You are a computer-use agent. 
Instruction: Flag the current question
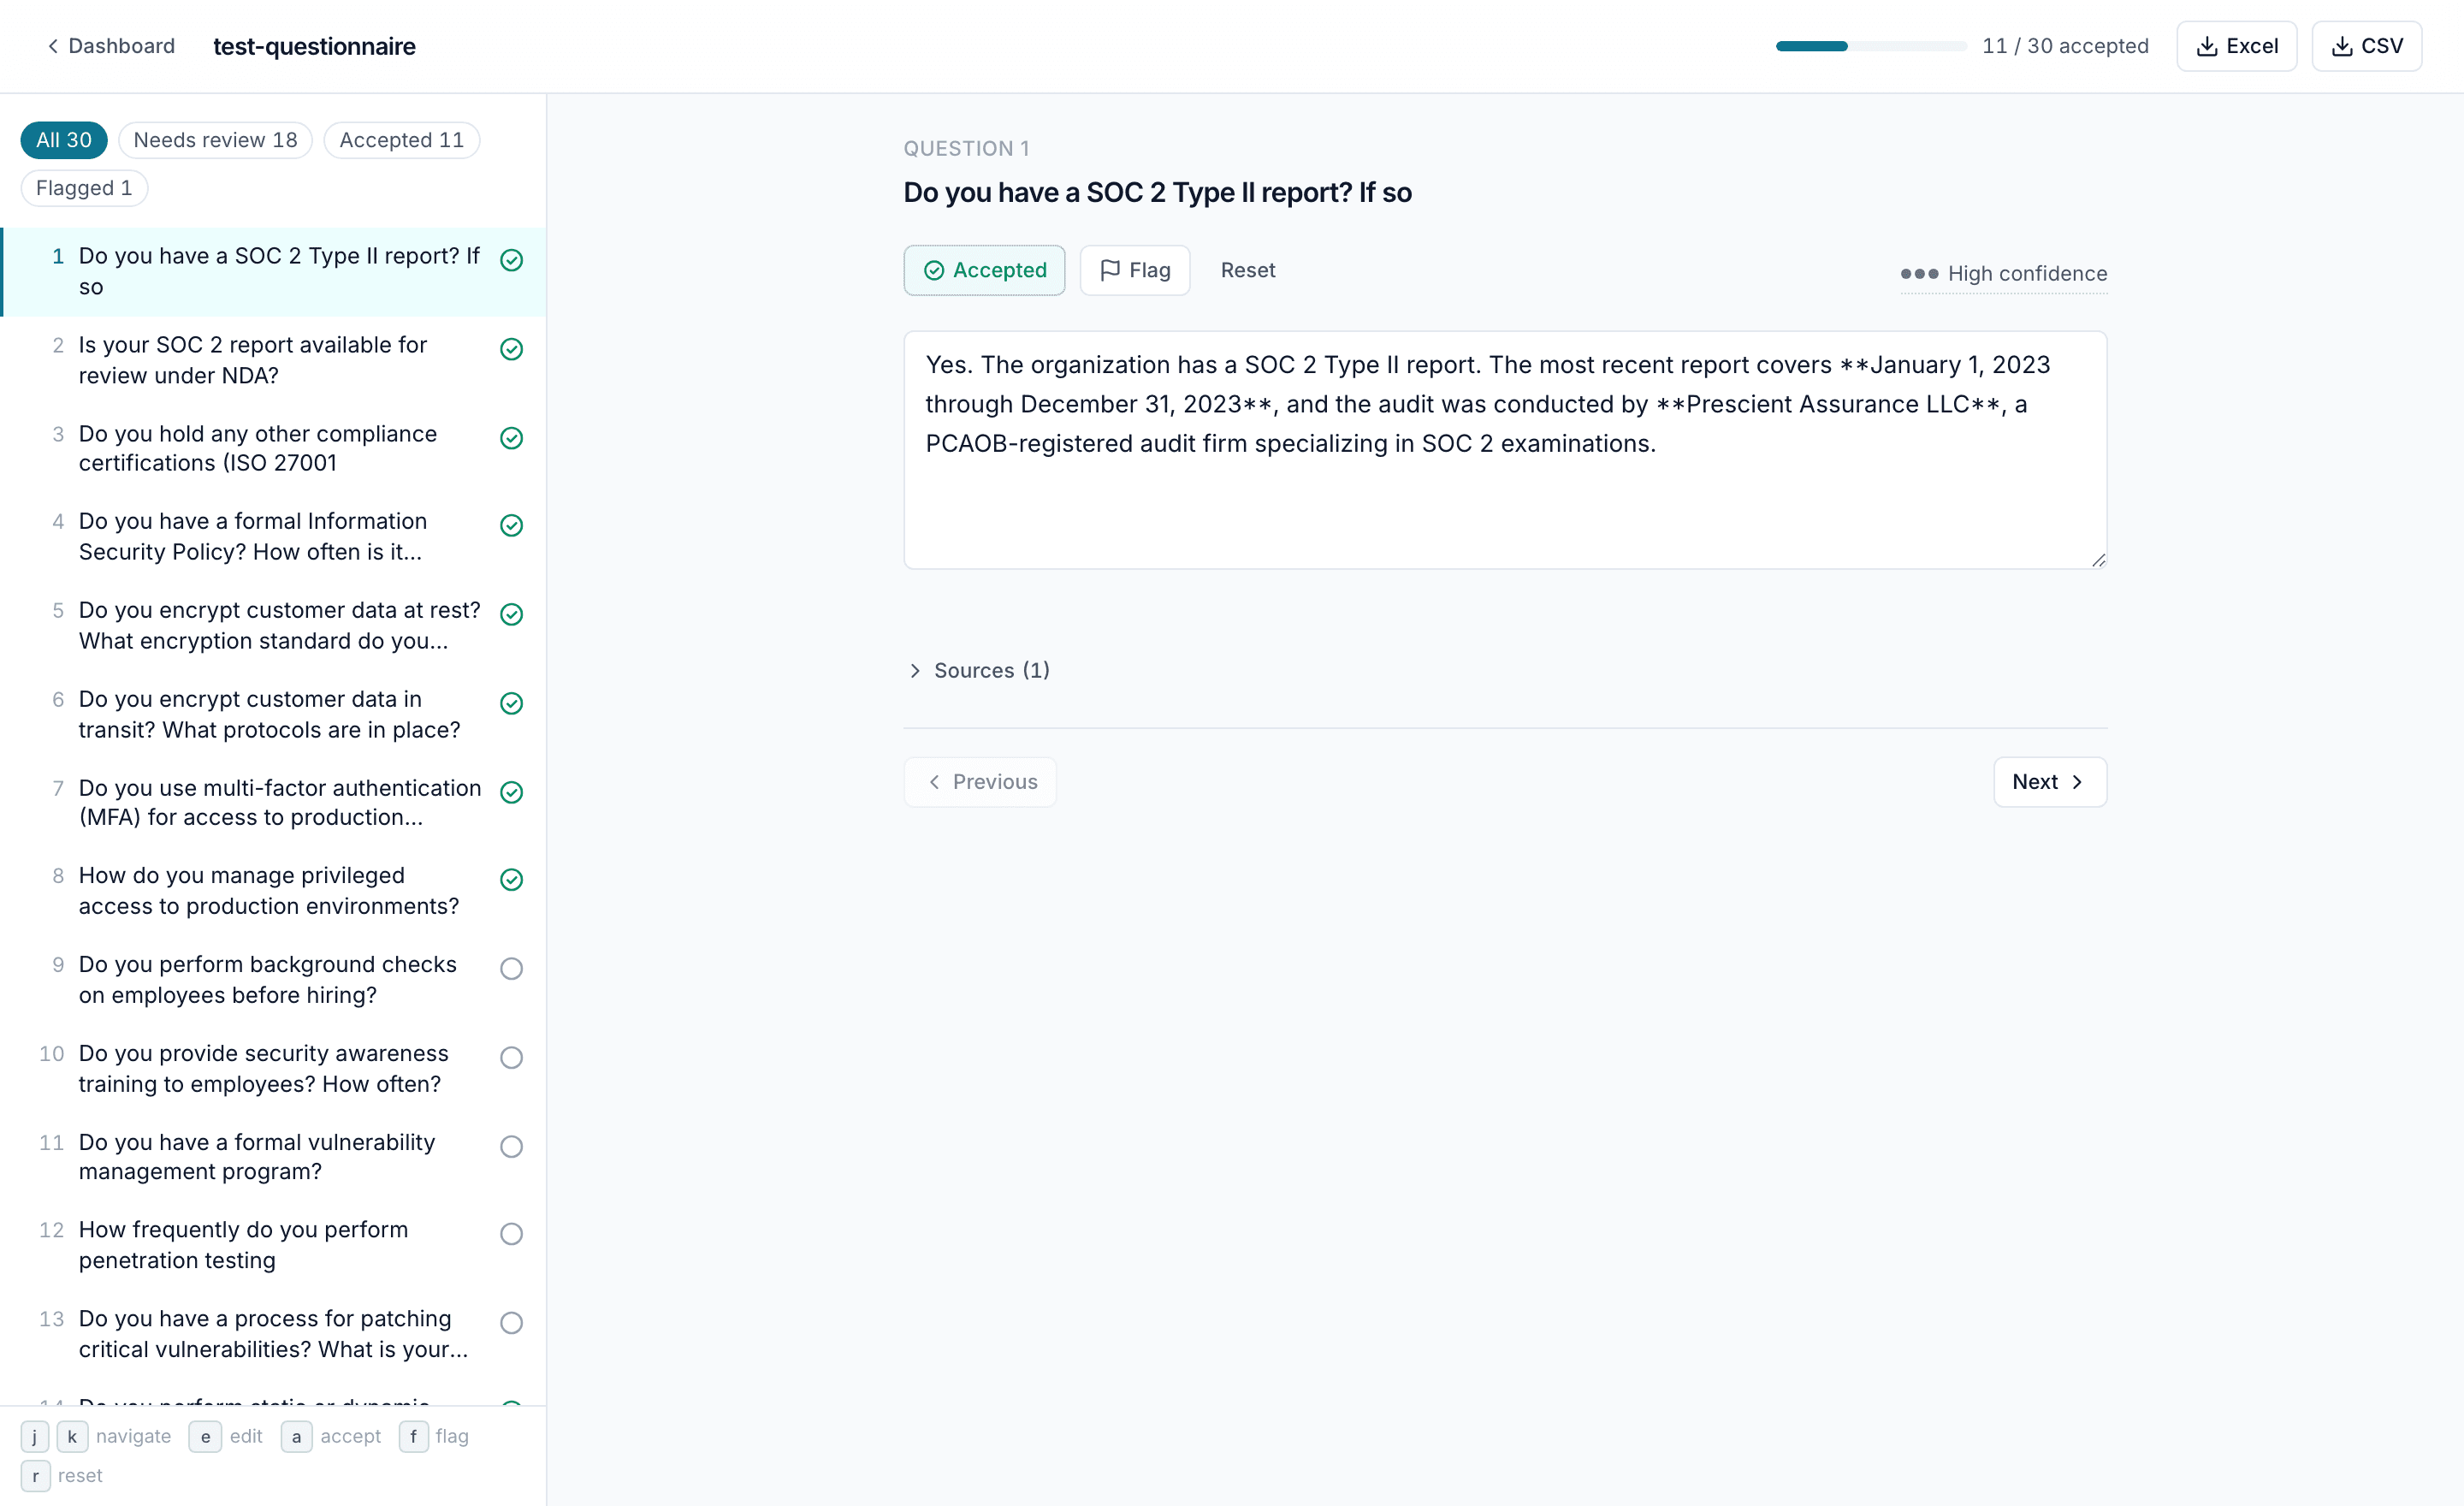point(1134,270)
